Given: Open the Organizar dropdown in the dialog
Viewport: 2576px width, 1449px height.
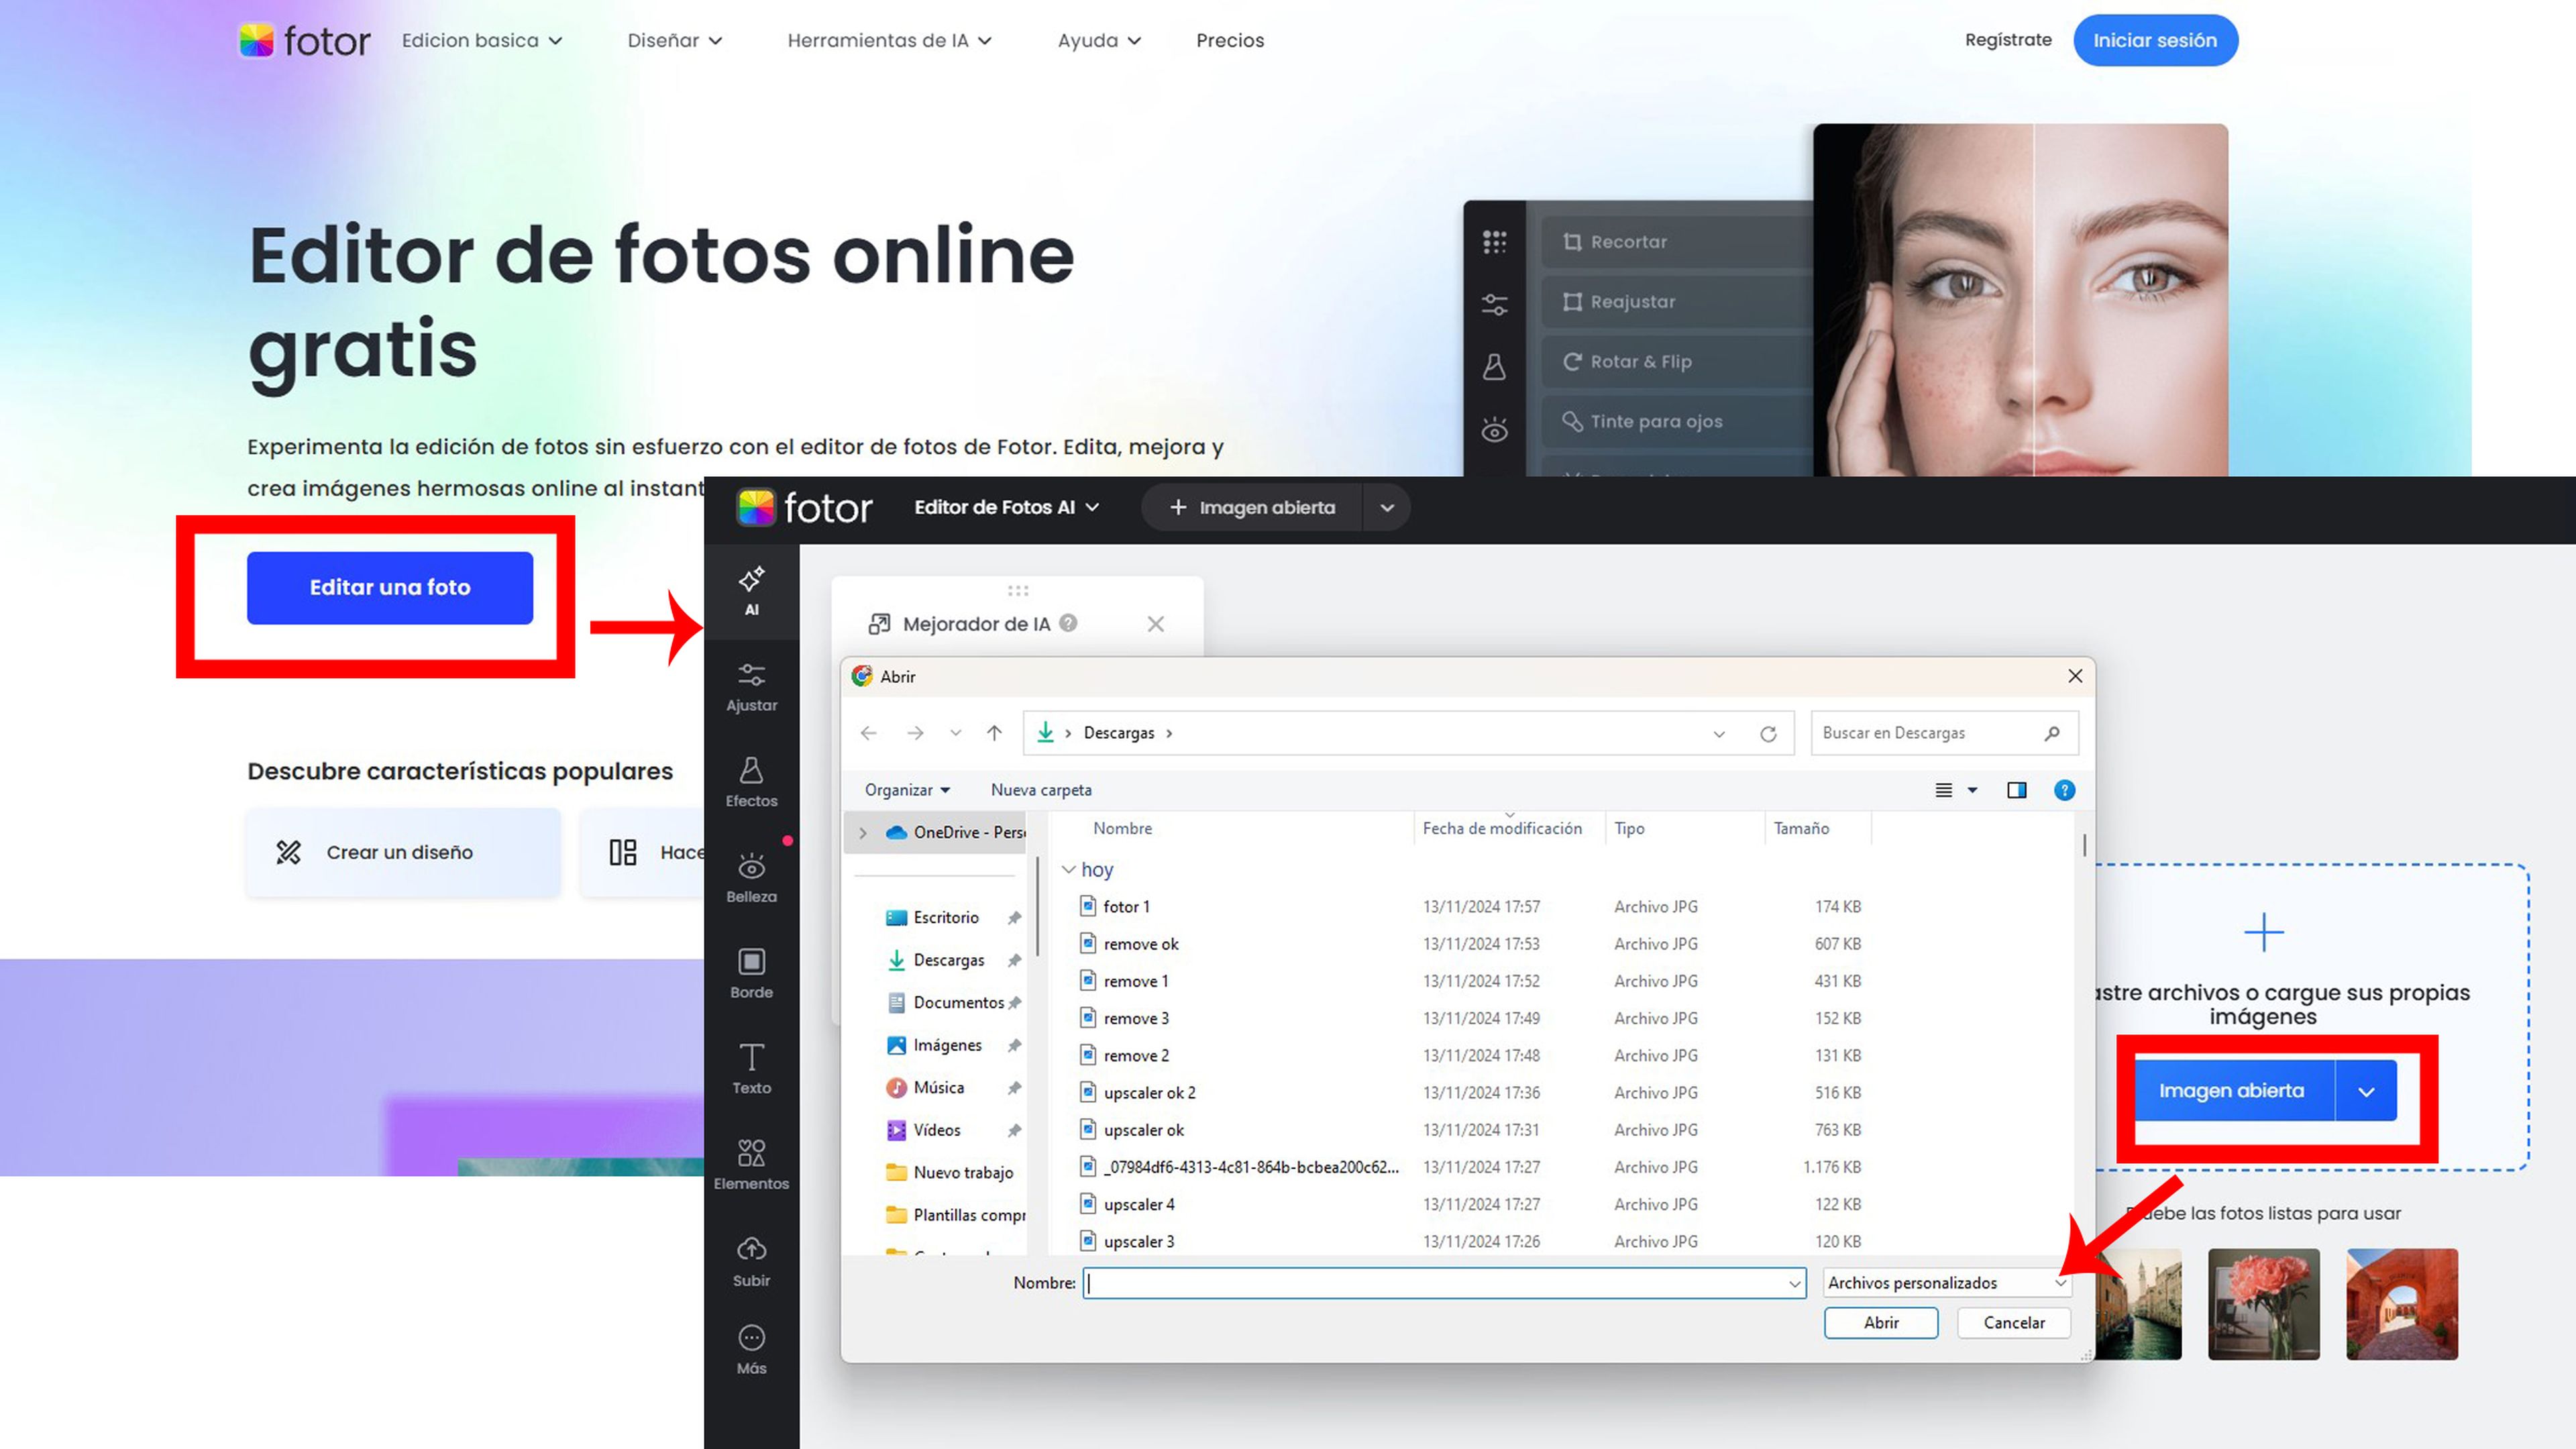Looking at the screenshot, I should click(x=907, y=790).
